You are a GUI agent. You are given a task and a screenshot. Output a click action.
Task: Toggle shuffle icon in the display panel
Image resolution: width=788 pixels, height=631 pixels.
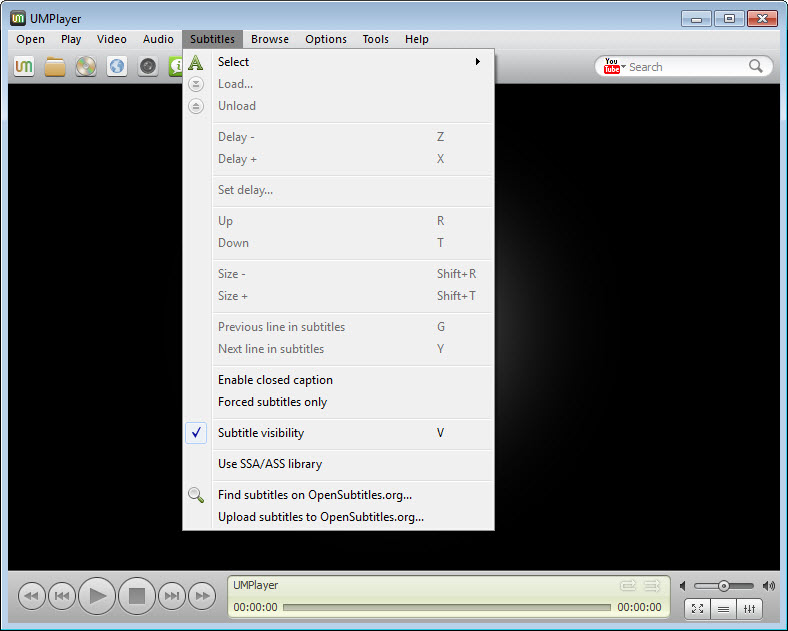[652, 585]
